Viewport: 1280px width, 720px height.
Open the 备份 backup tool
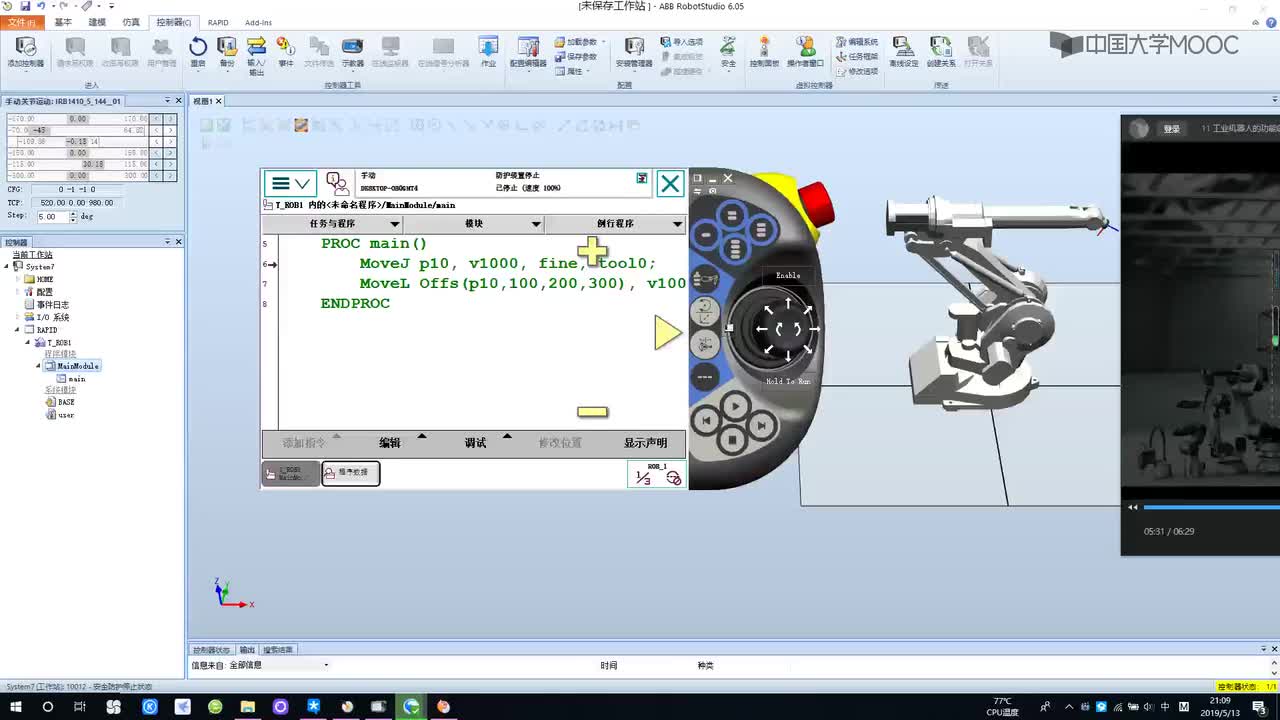pyautogui.click(x=227, y=52)
